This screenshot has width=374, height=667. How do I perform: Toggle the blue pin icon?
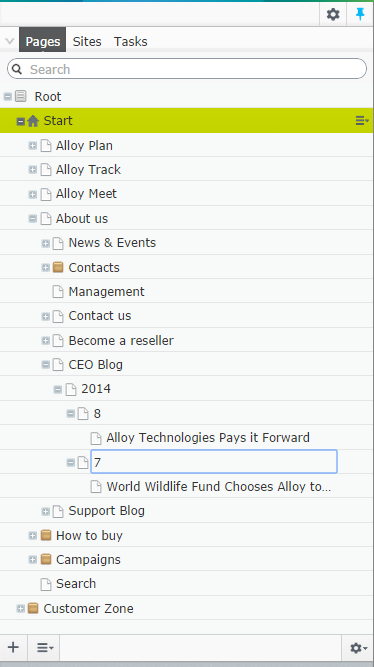tap(360, 14)
